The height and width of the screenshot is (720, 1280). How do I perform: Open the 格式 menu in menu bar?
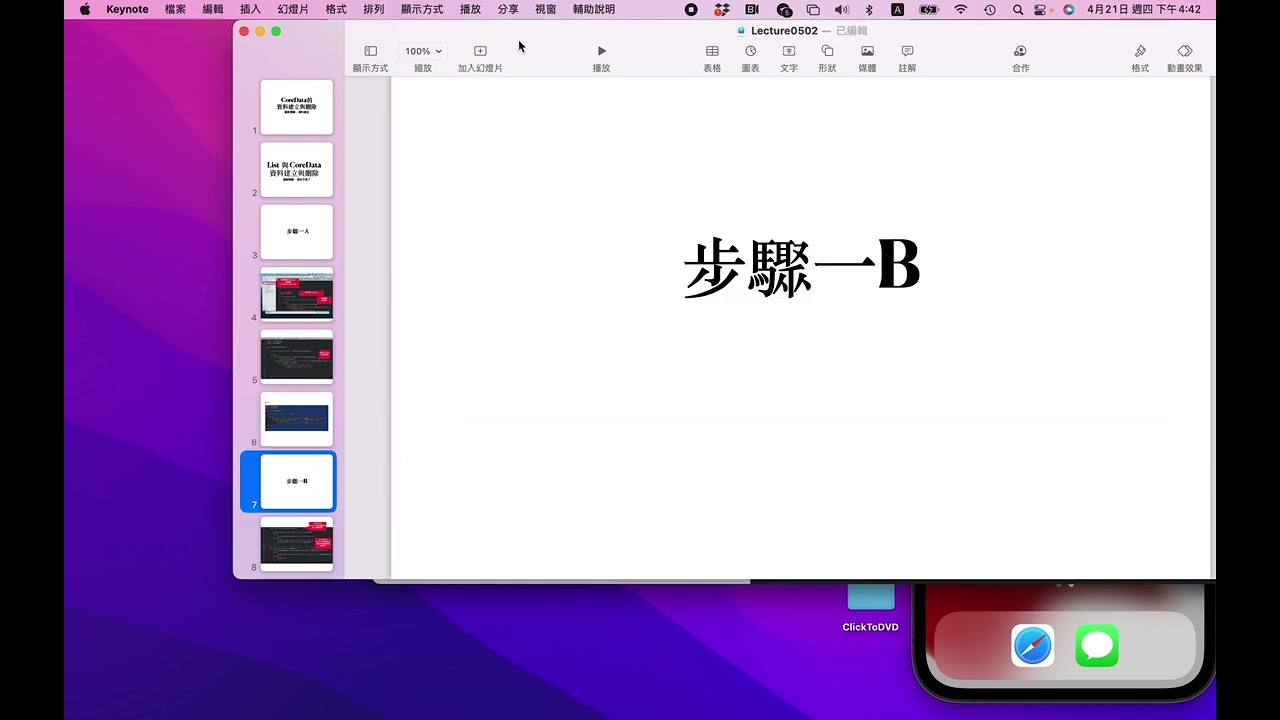pos(336,9)
